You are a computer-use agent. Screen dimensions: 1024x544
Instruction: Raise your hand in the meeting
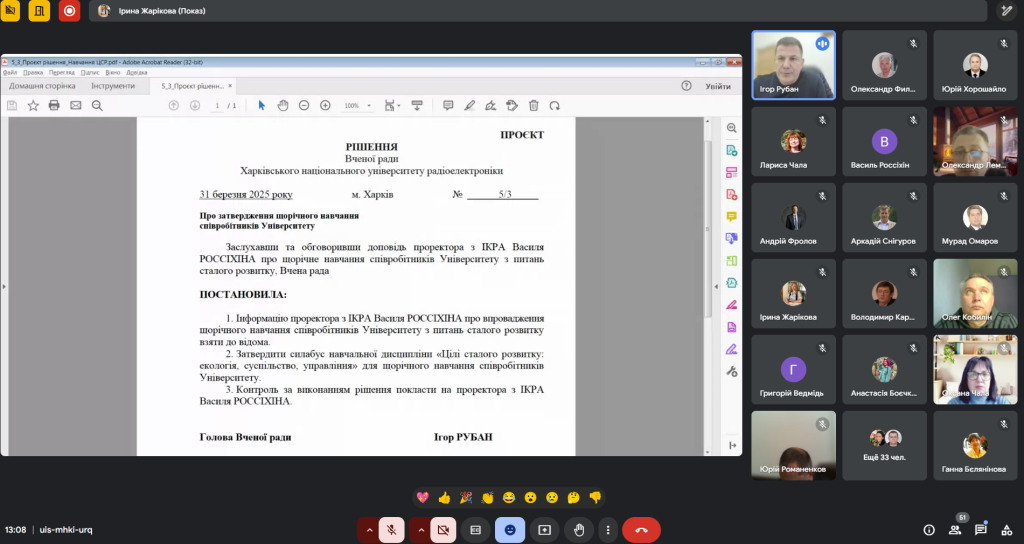(578, 529)
